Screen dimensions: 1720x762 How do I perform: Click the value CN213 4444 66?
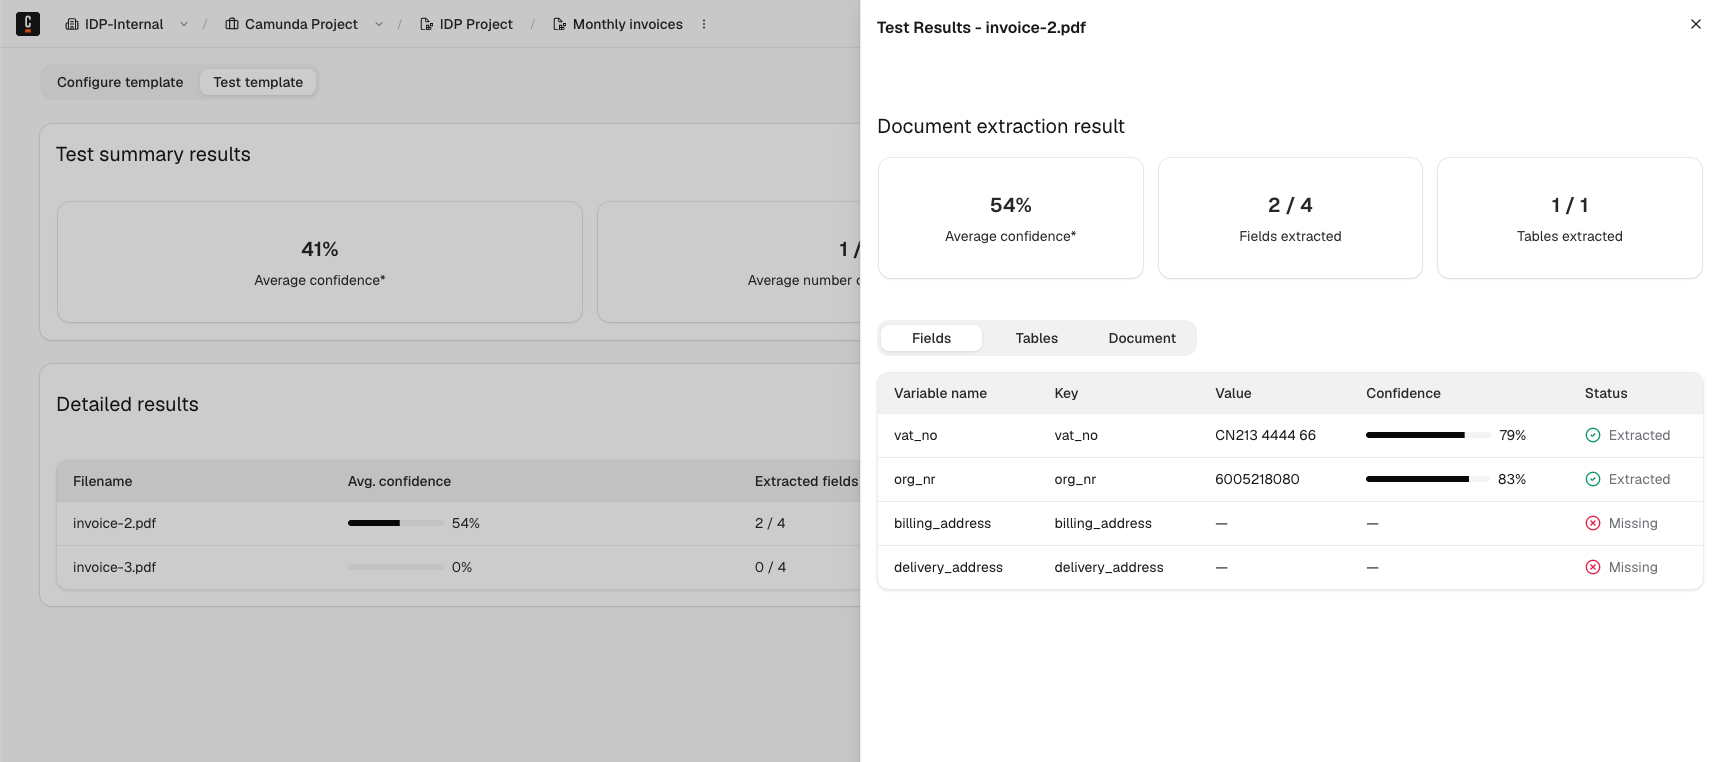coord(1265,435)
